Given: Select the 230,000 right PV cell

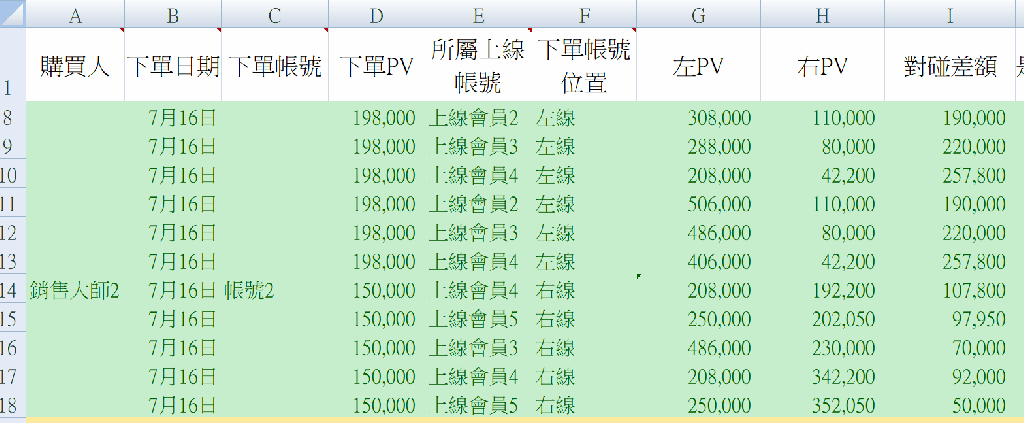Looking at the screenshot, I should (x=823, y=347).
